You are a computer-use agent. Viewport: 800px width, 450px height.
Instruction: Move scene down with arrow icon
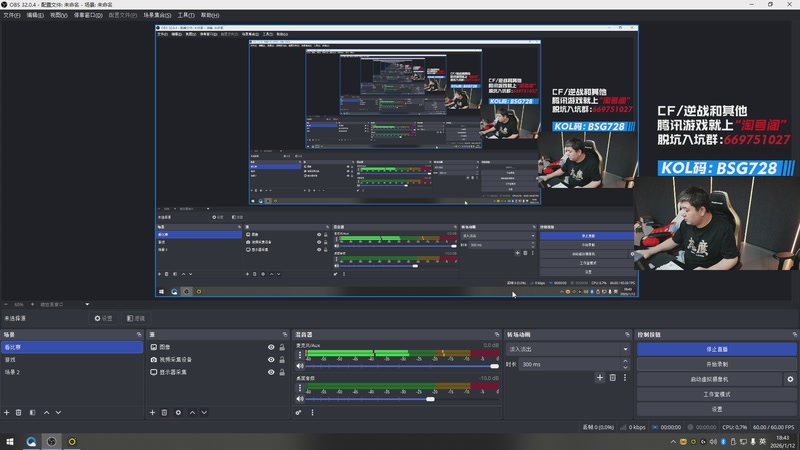click(x=58, y=412)
